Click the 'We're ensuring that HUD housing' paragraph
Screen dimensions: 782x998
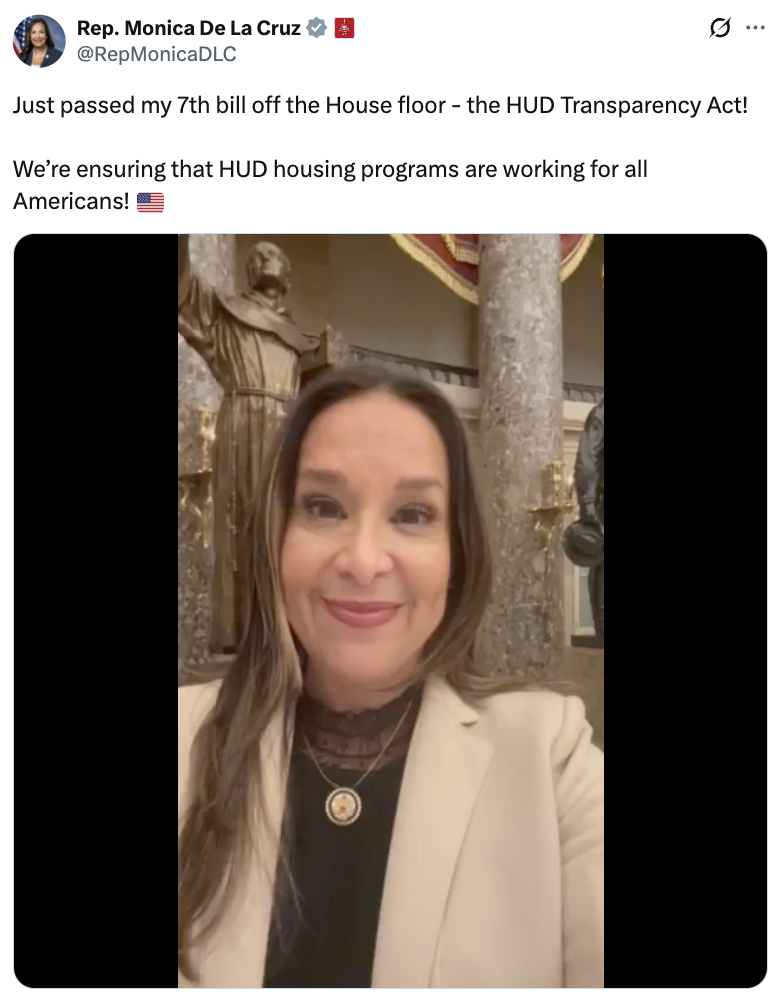330,185
